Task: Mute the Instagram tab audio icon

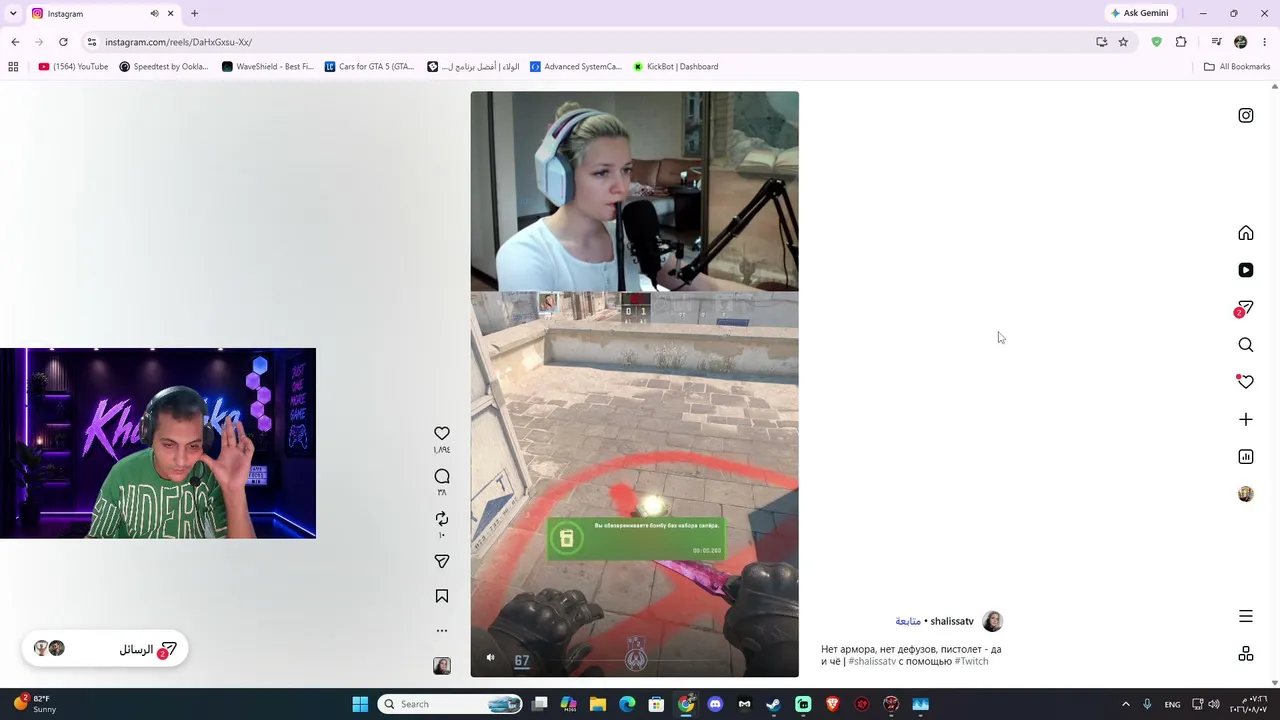Action: point(154,13)
